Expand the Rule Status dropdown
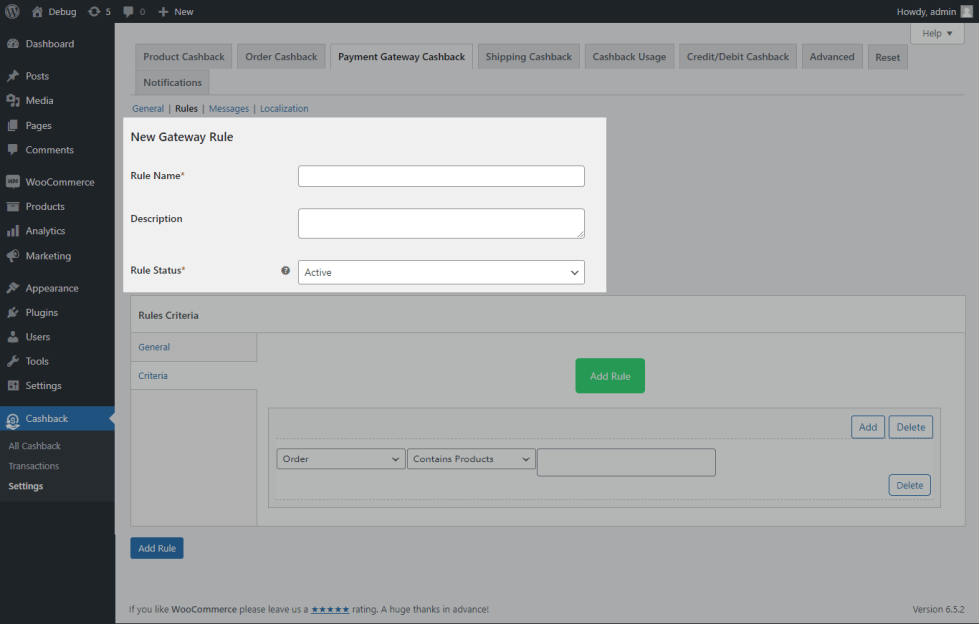This screenshot has height=624, width=979. point(441,272)
